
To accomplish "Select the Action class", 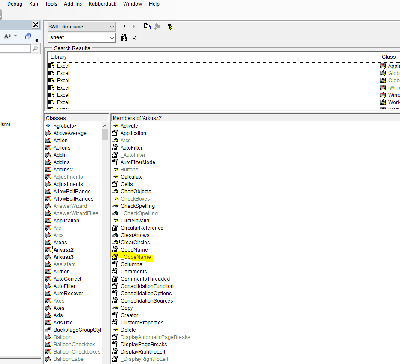I will [x=60, y=140].
